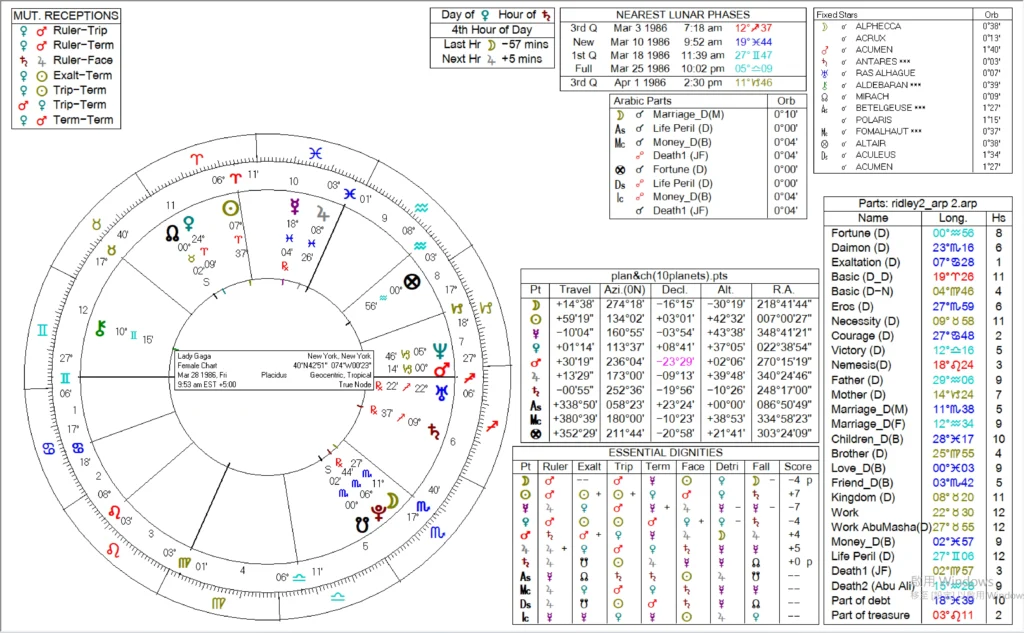Select the Part of Fortune symbol on wheel

point(410,281)
